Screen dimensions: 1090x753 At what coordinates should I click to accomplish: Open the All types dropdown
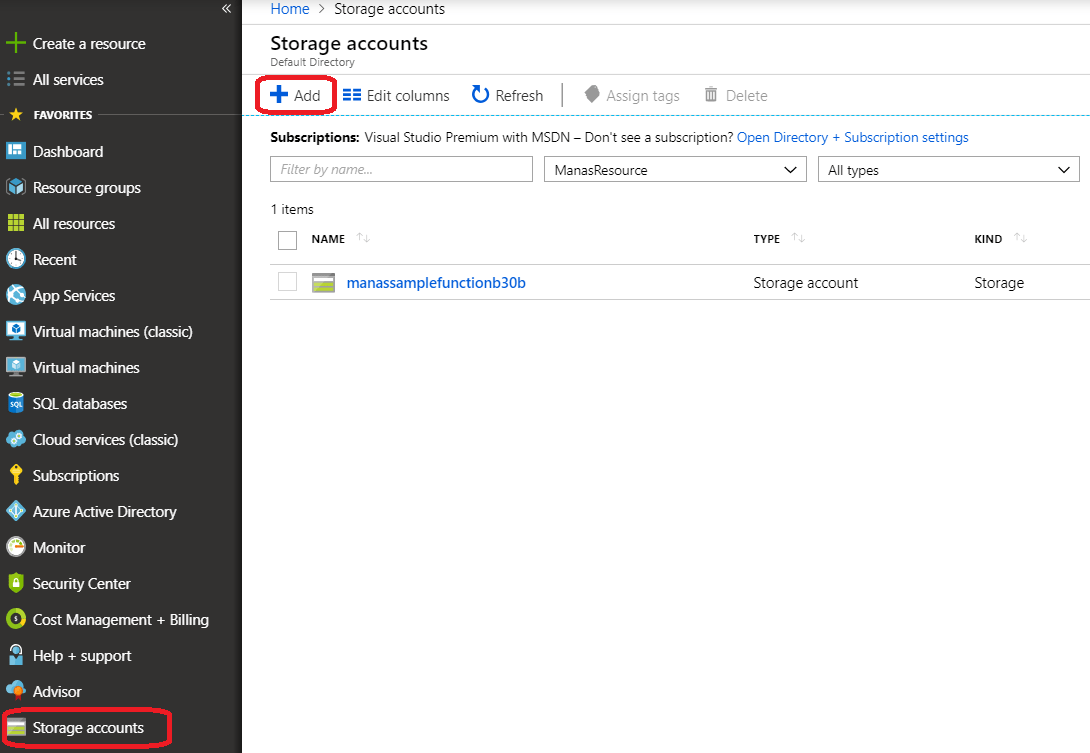click(948, 170)
